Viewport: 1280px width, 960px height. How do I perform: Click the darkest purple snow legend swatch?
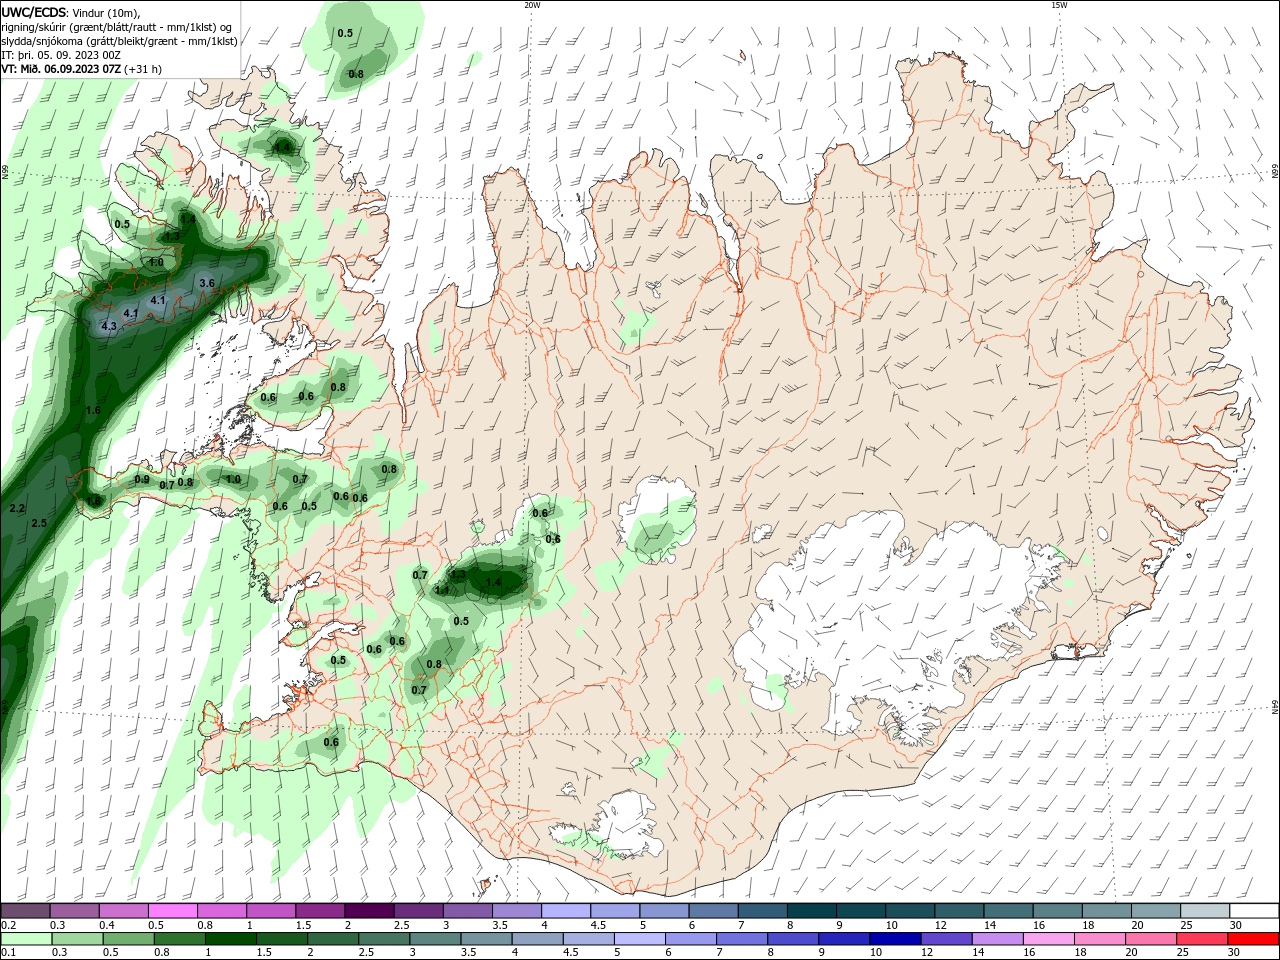click(369, 911)
